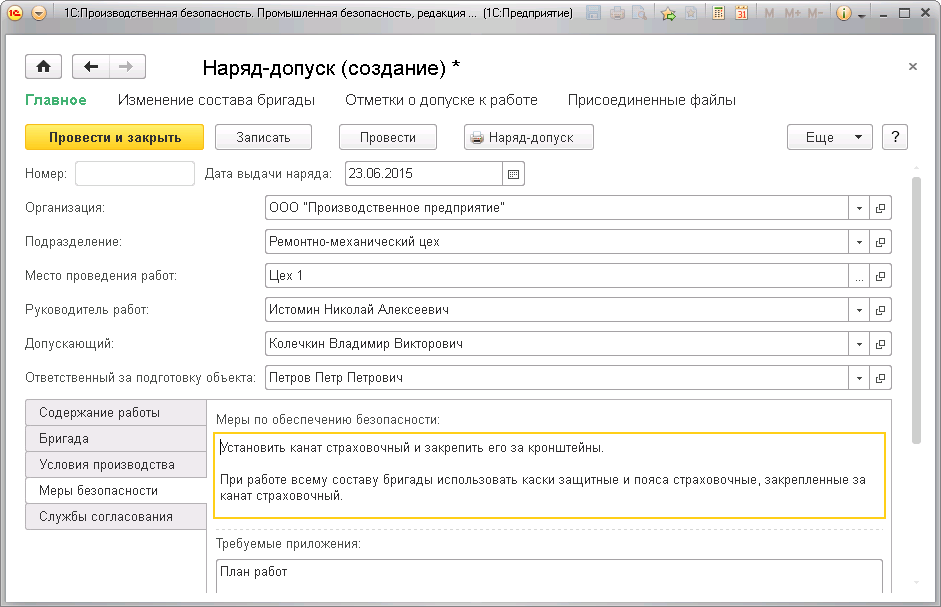Select the Бригада side tab
Image resolution: width=941 pixels, height=607 pixels.
click(64, 439)
